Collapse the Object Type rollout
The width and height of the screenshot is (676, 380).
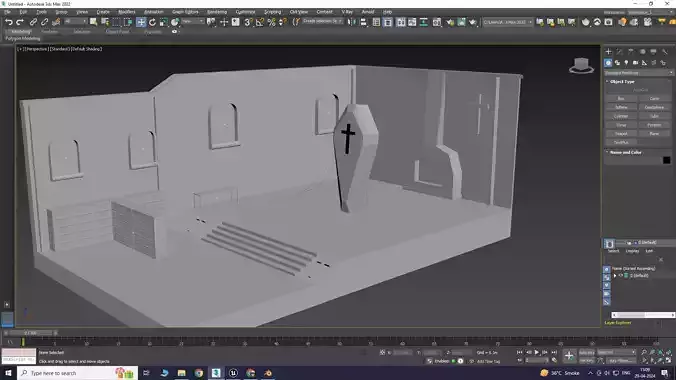coord(622,82)
